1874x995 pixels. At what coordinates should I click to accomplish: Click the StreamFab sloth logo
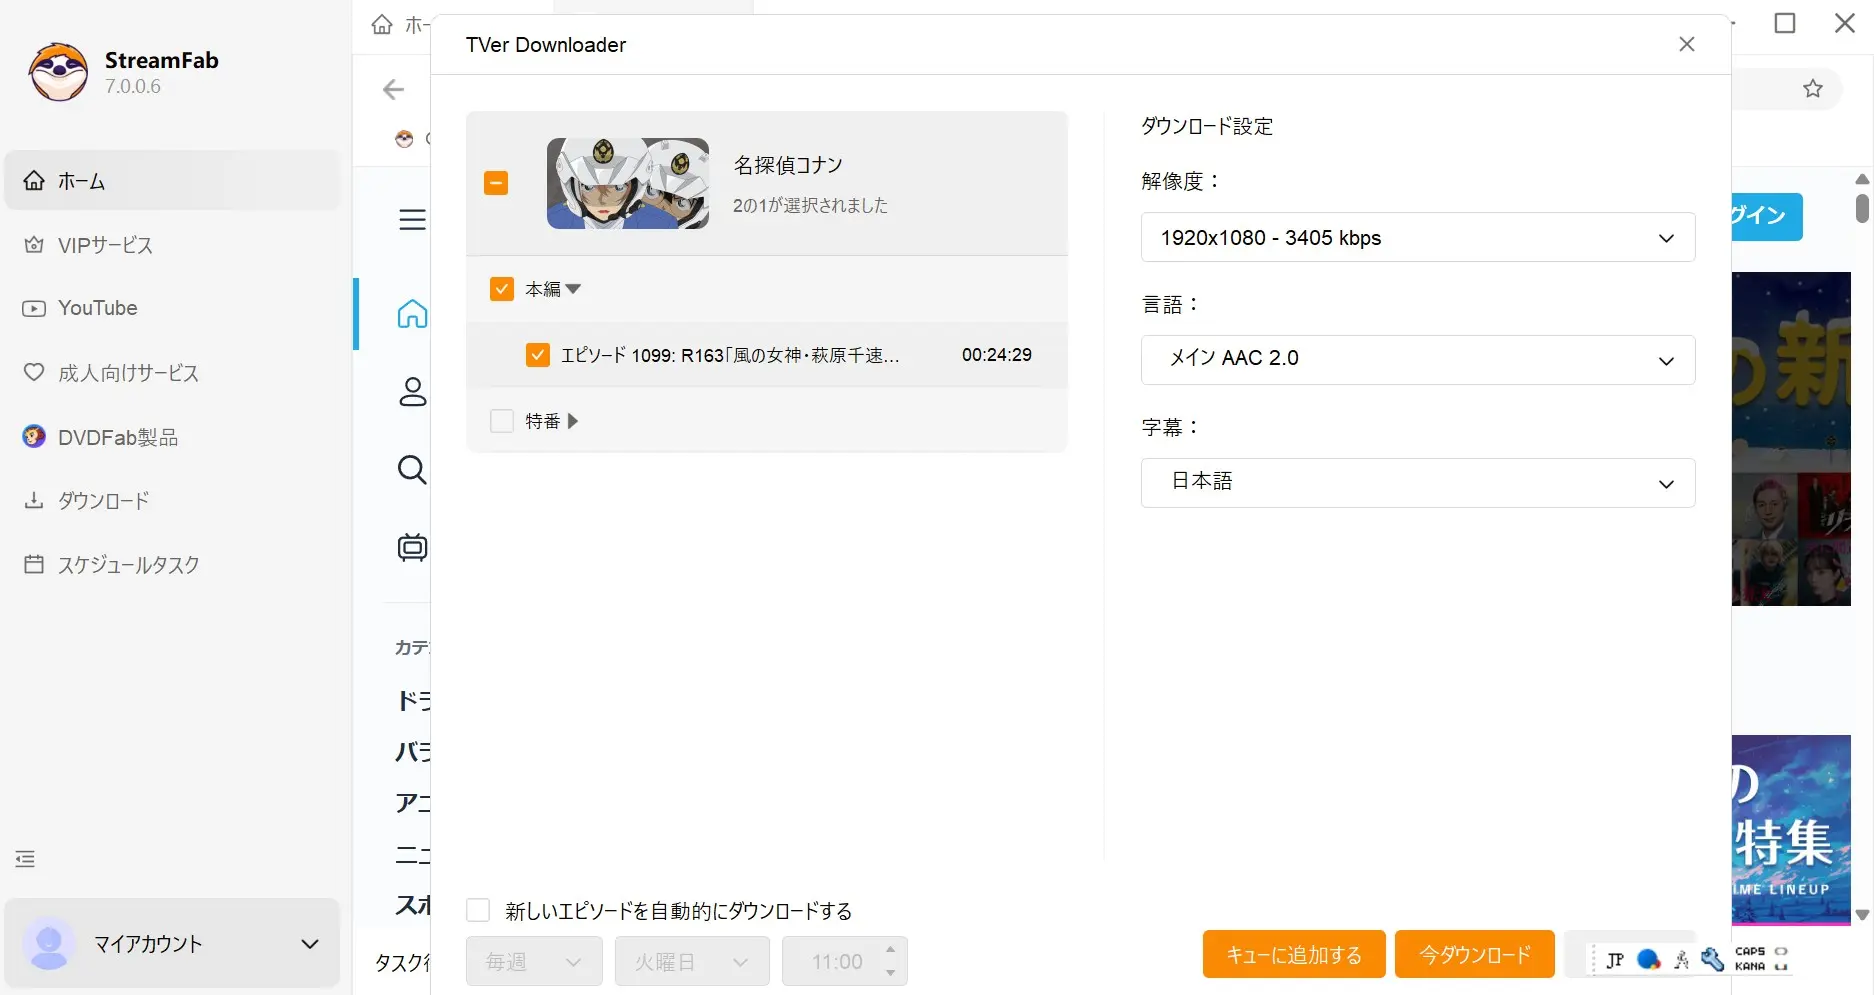[58, 72]
